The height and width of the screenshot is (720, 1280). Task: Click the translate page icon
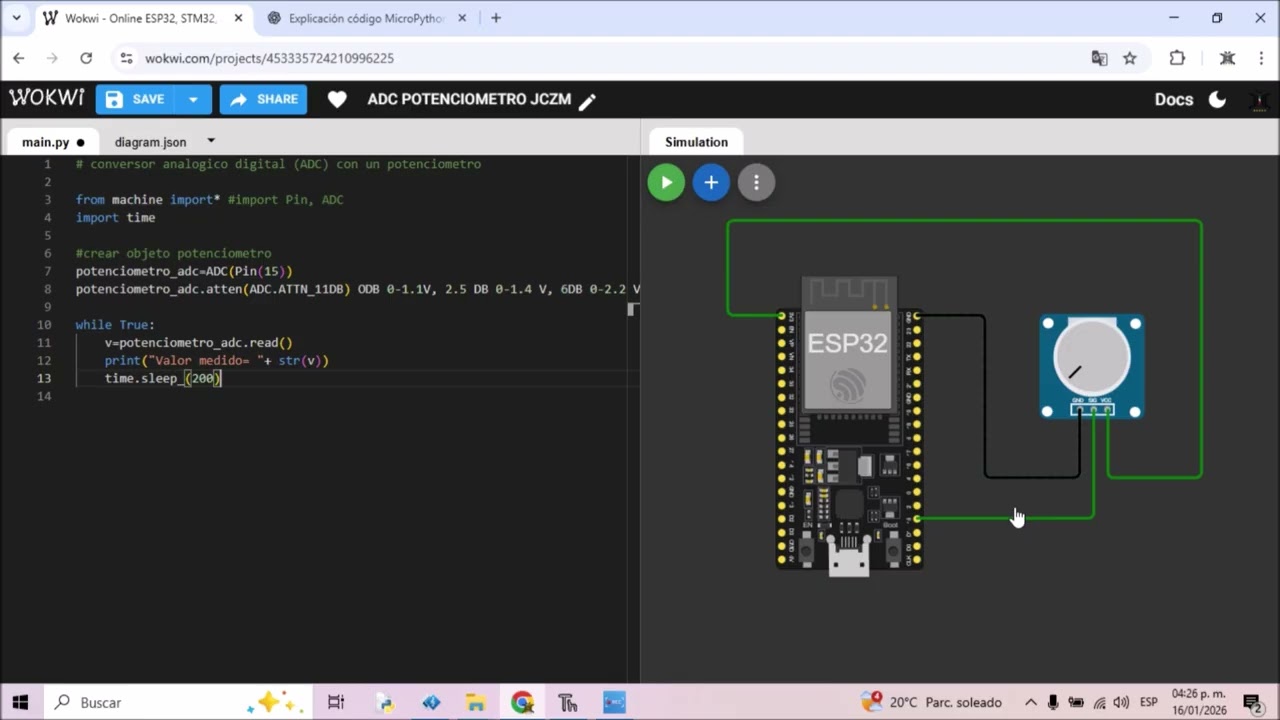1099,58
